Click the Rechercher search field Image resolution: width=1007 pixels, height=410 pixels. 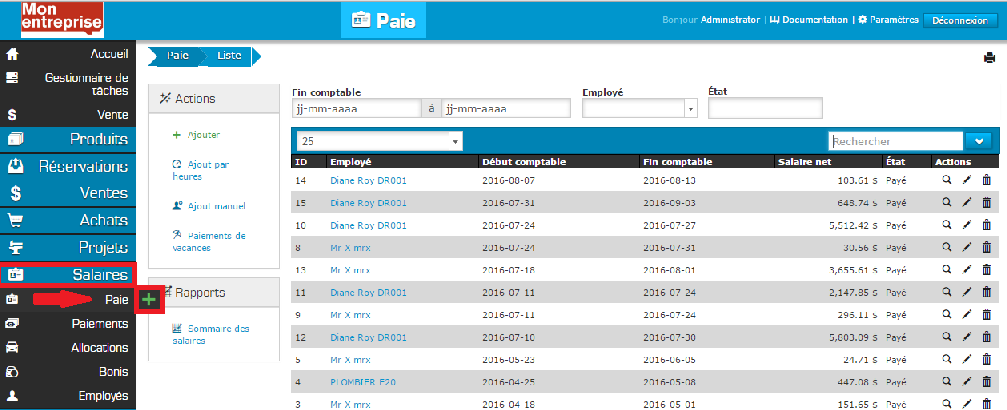pos(895,142)
